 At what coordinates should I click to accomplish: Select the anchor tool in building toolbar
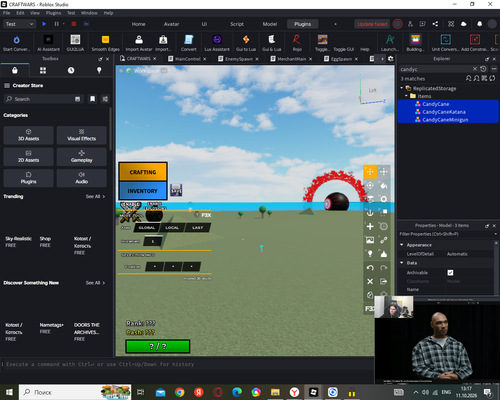coord(370,213)
